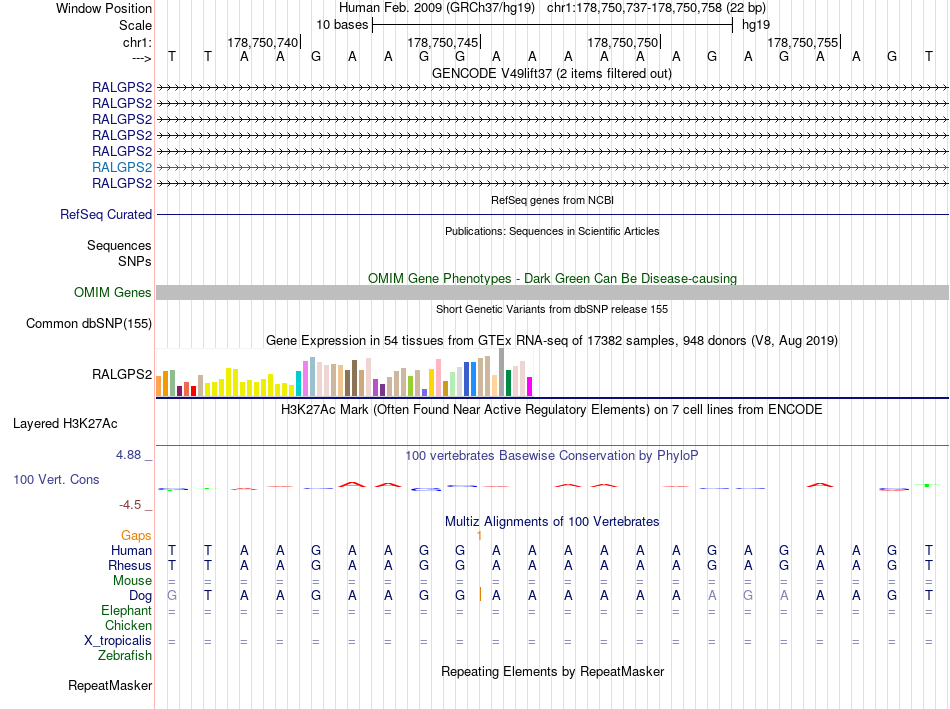Viewport: 950px width, 709px height.
Task: Click the RALGPS2 label beside GTEx bar chart
Action: click(122, 376)
